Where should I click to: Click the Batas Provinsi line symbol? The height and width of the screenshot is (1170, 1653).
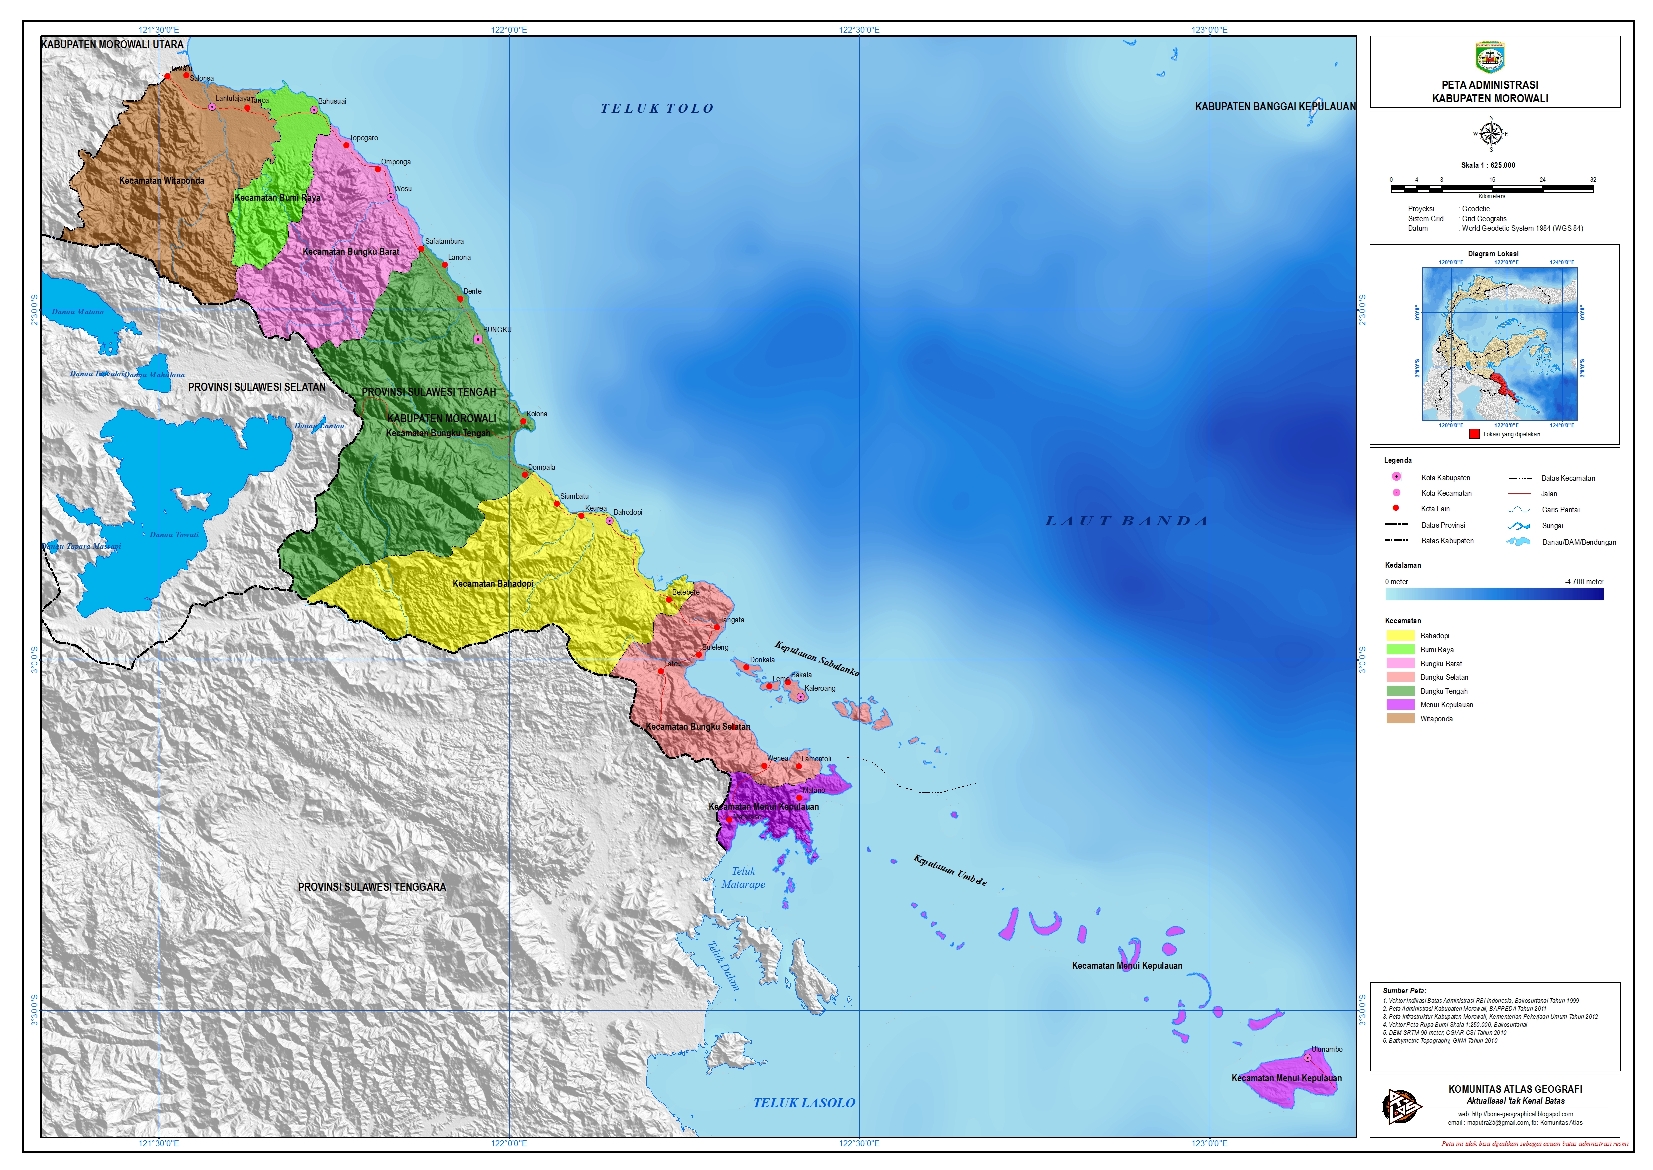tap(1396, 525)
